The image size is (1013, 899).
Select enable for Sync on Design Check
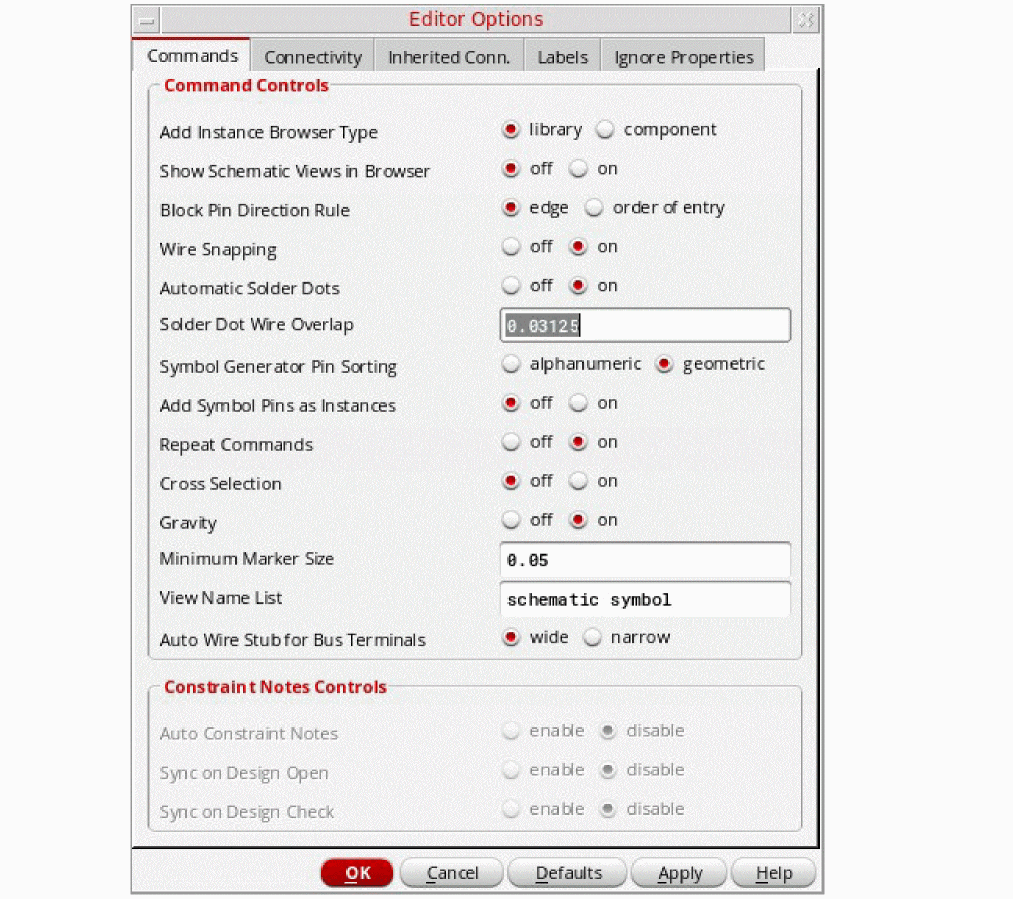[x=510, y=809]
